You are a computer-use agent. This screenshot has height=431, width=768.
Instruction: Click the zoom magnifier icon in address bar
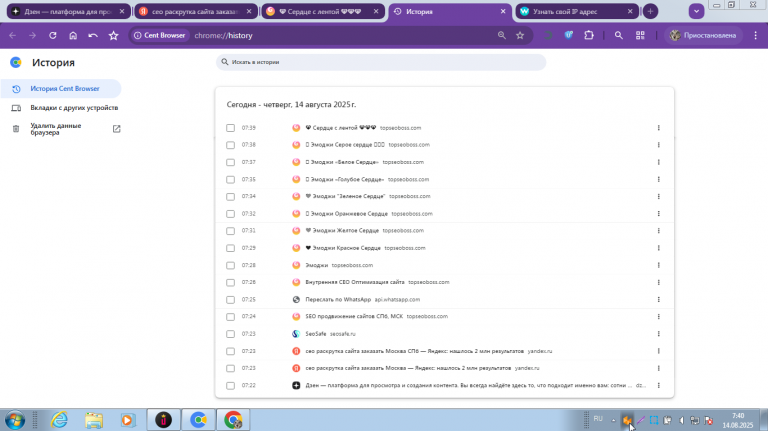coord(502,35)
